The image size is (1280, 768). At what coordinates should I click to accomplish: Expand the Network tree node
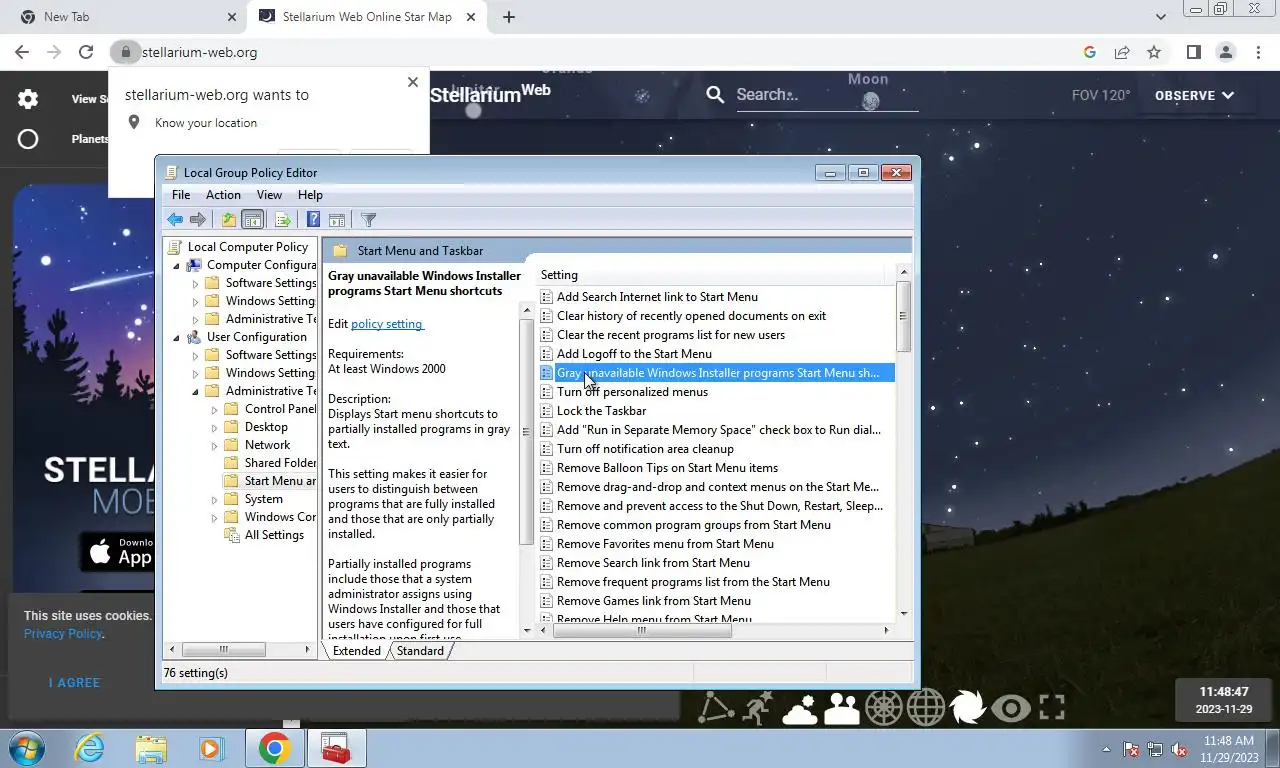coord(214,445)
